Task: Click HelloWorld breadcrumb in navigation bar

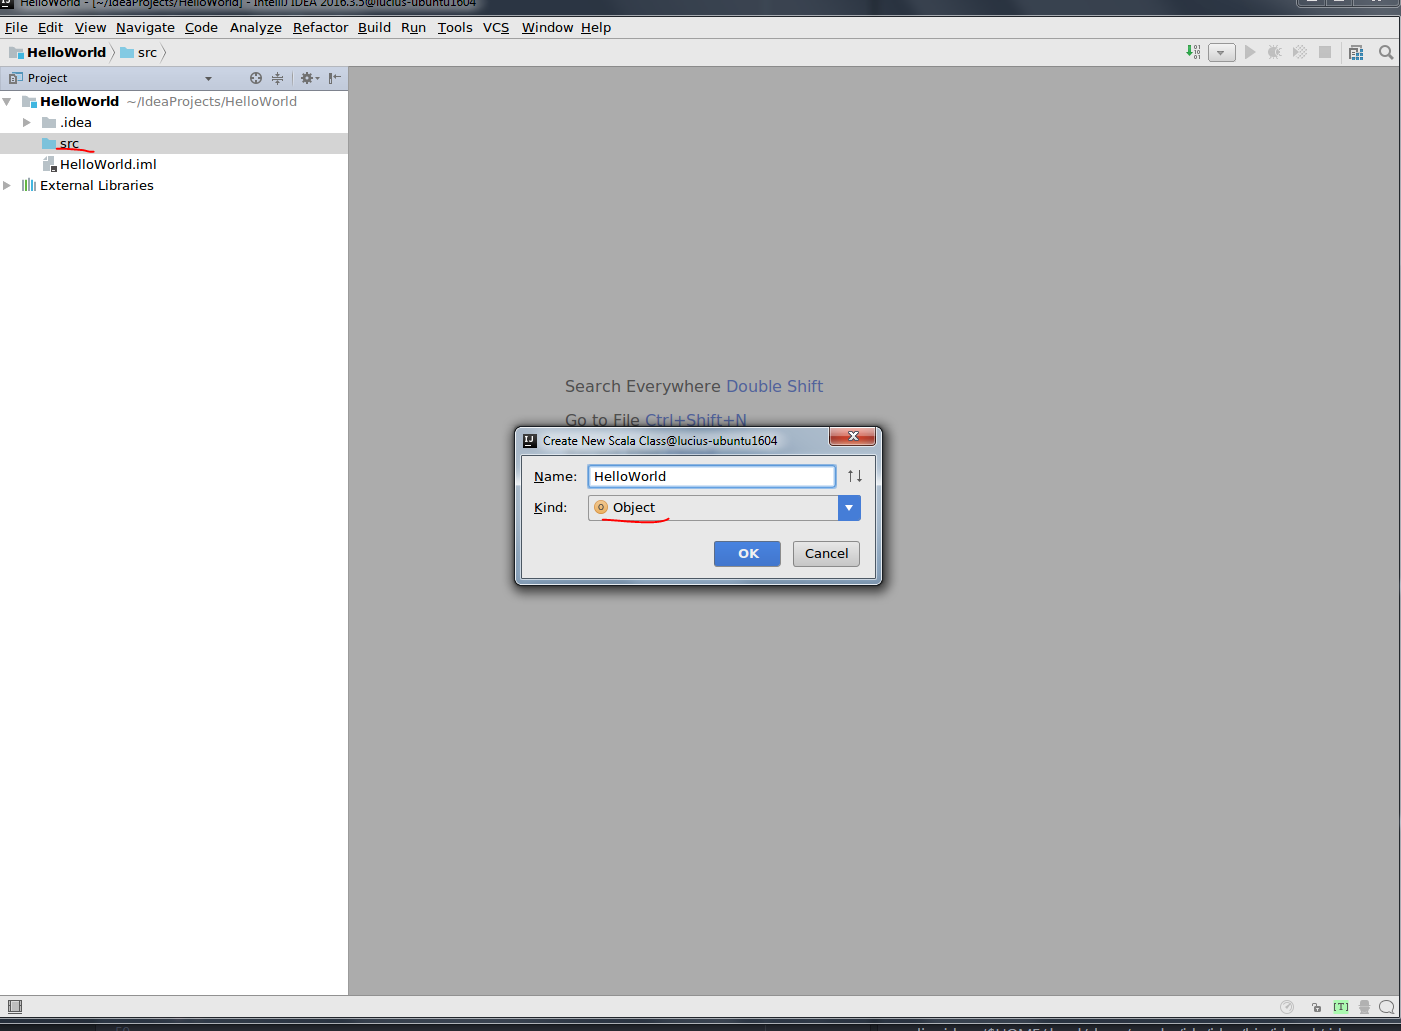Action: tap(57, 53)
